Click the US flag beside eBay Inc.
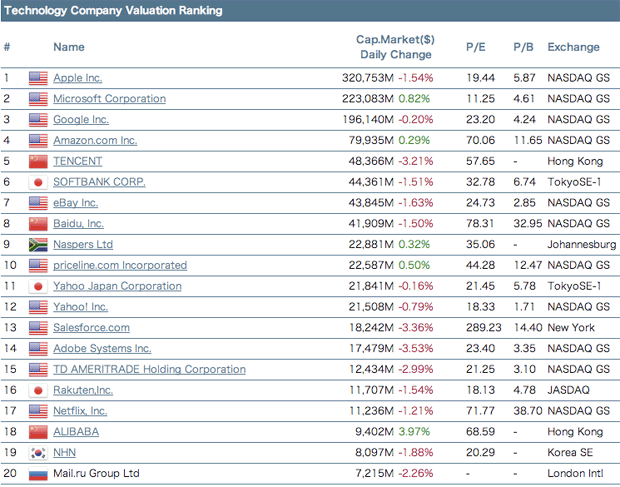The image size is (620, 487). [38, 203]
